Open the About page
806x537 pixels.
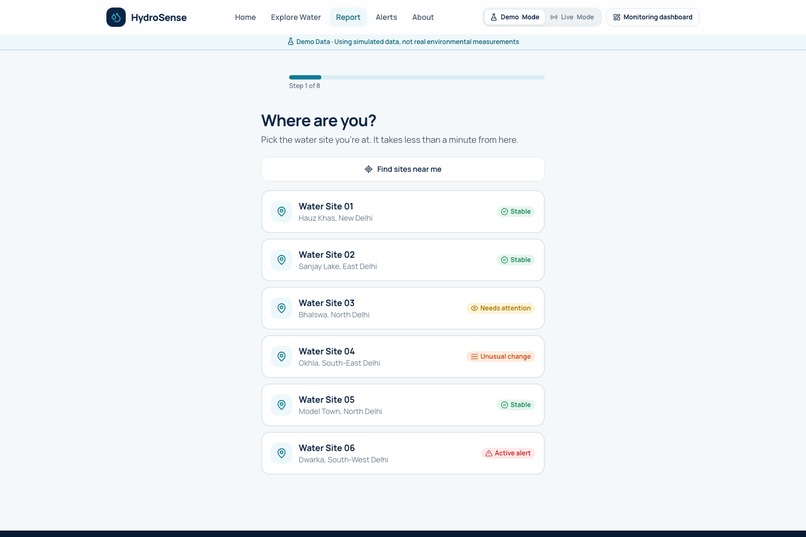click(x=423, y=17)
